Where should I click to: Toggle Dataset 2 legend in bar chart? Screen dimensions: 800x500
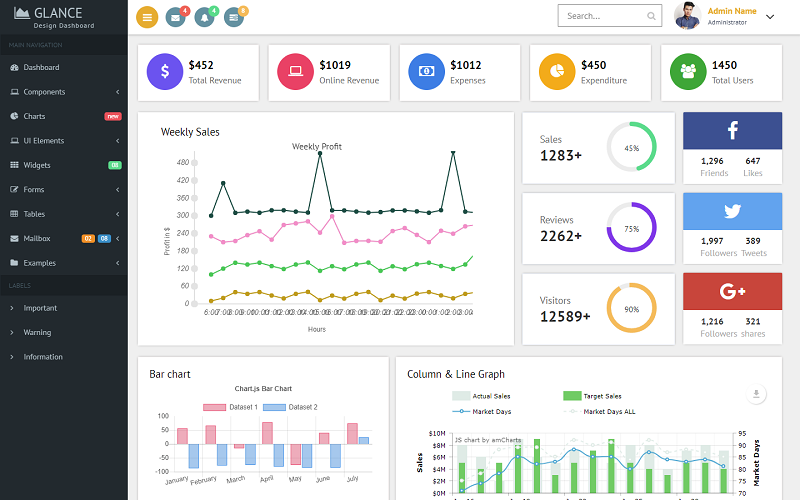(290, 407)
